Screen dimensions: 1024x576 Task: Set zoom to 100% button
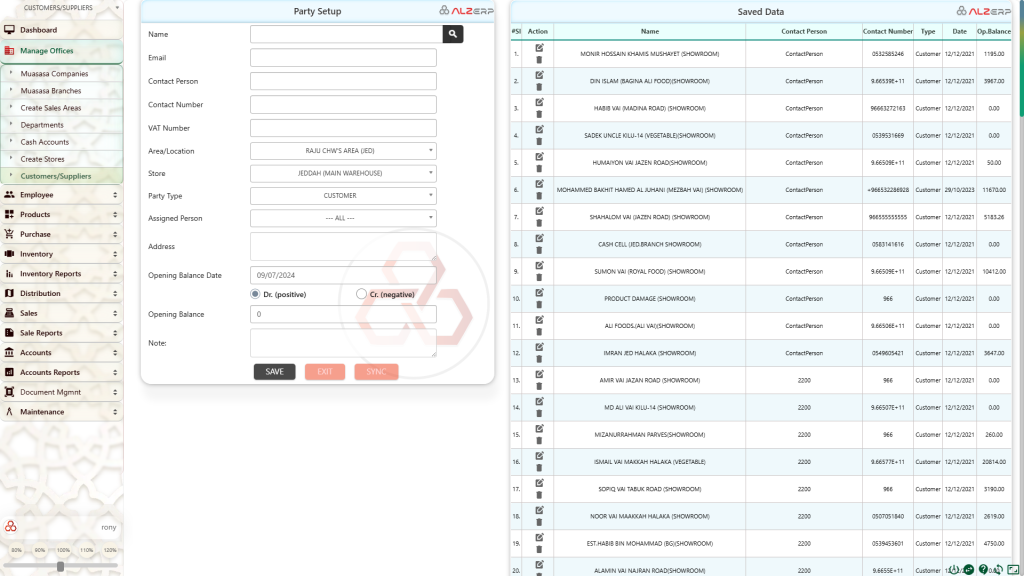tap(63, 550)
